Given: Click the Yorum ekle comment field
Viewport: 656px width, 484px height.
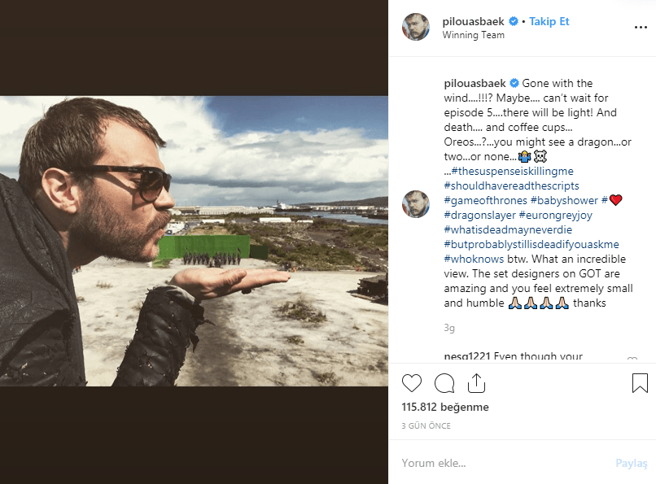Looking at the screenshot, I should (x=500, y=463).
